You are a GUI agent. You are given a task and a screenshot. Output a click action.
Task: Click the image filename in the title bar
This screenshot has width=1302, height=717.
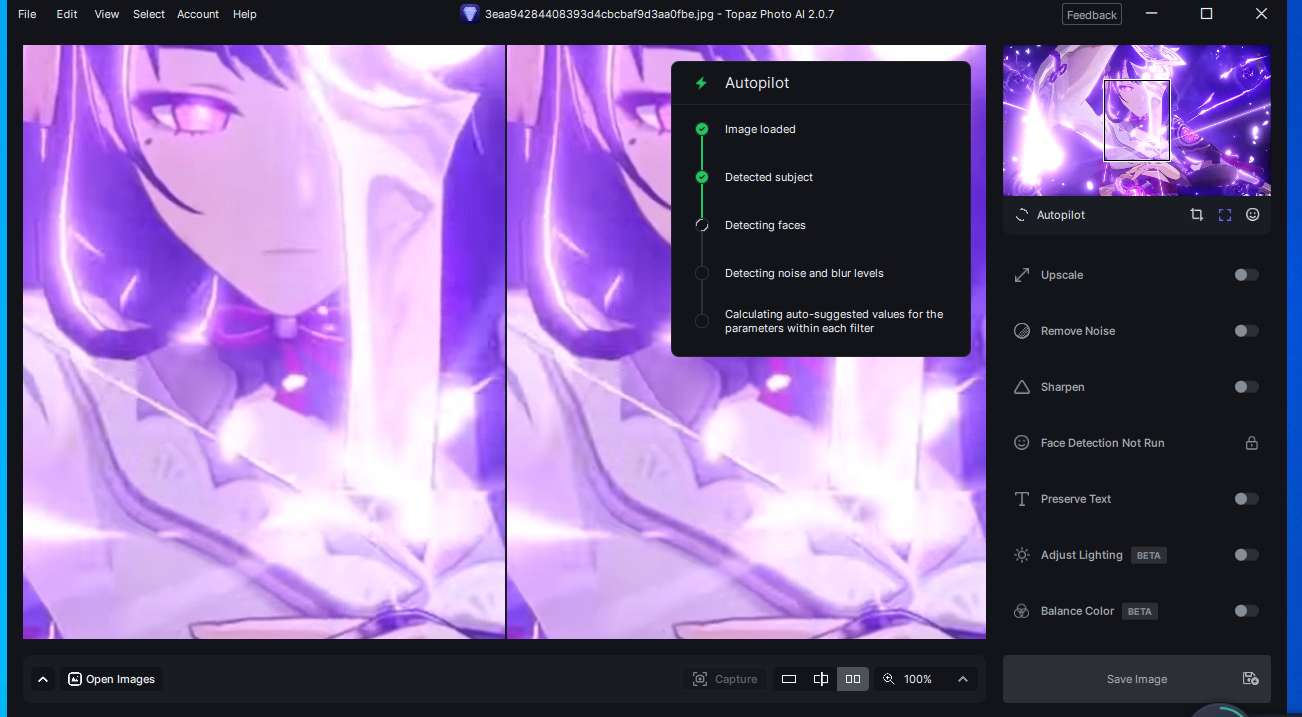[x=598, y=14]
